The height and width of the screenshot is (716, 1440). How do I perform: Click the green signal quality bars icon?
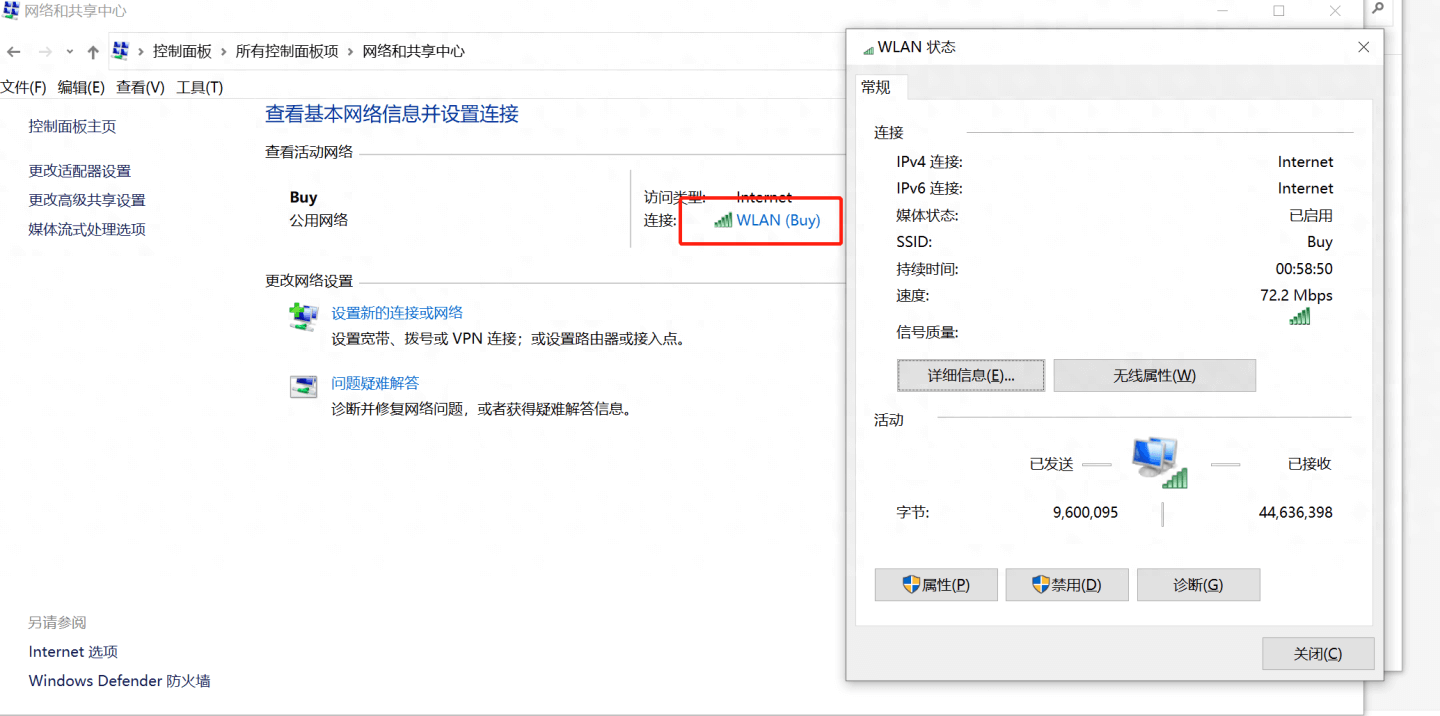[x=1299, y=316]
